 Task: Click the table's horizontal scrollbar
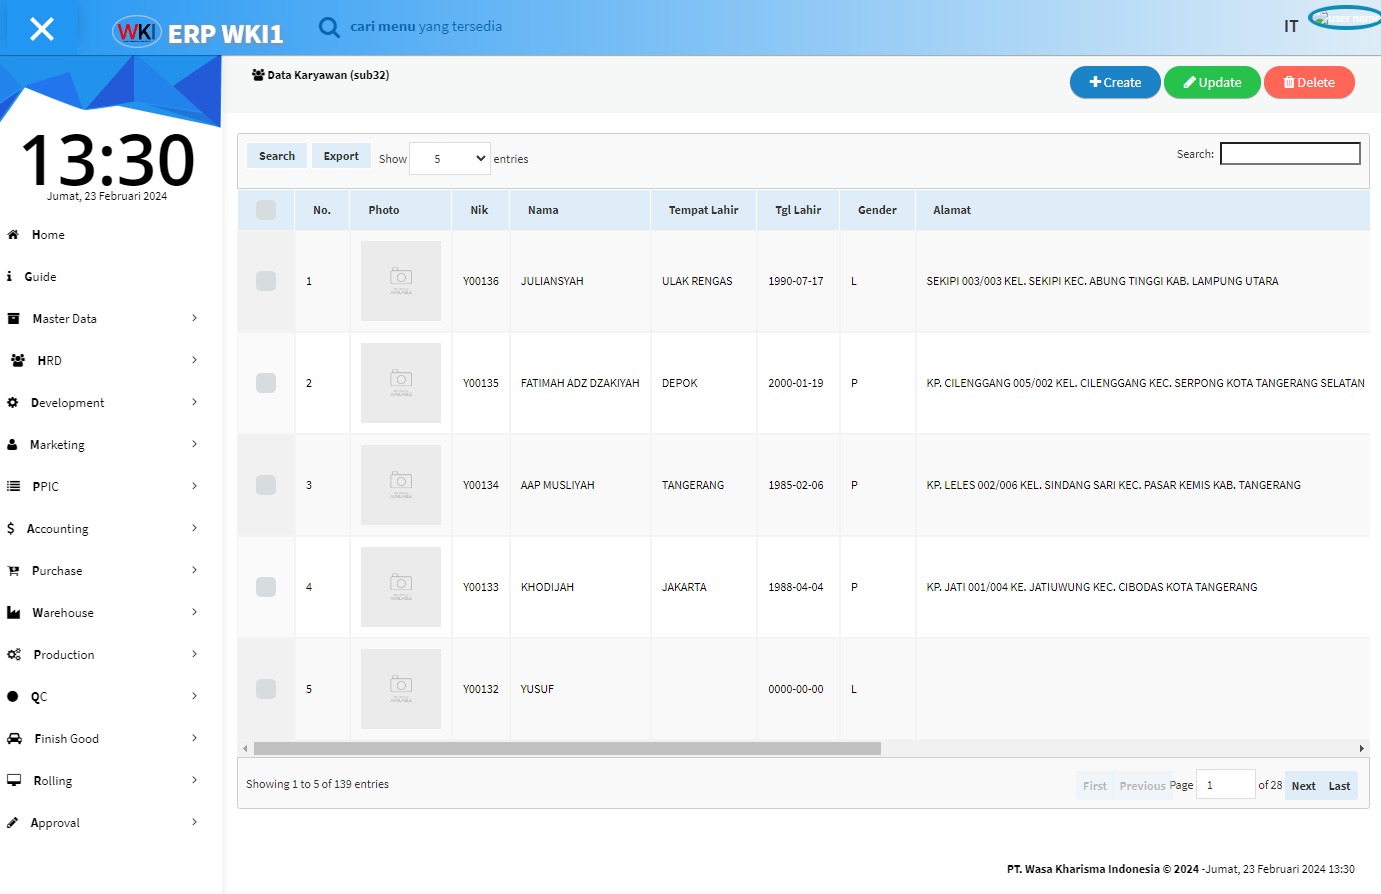coord(567,748)
